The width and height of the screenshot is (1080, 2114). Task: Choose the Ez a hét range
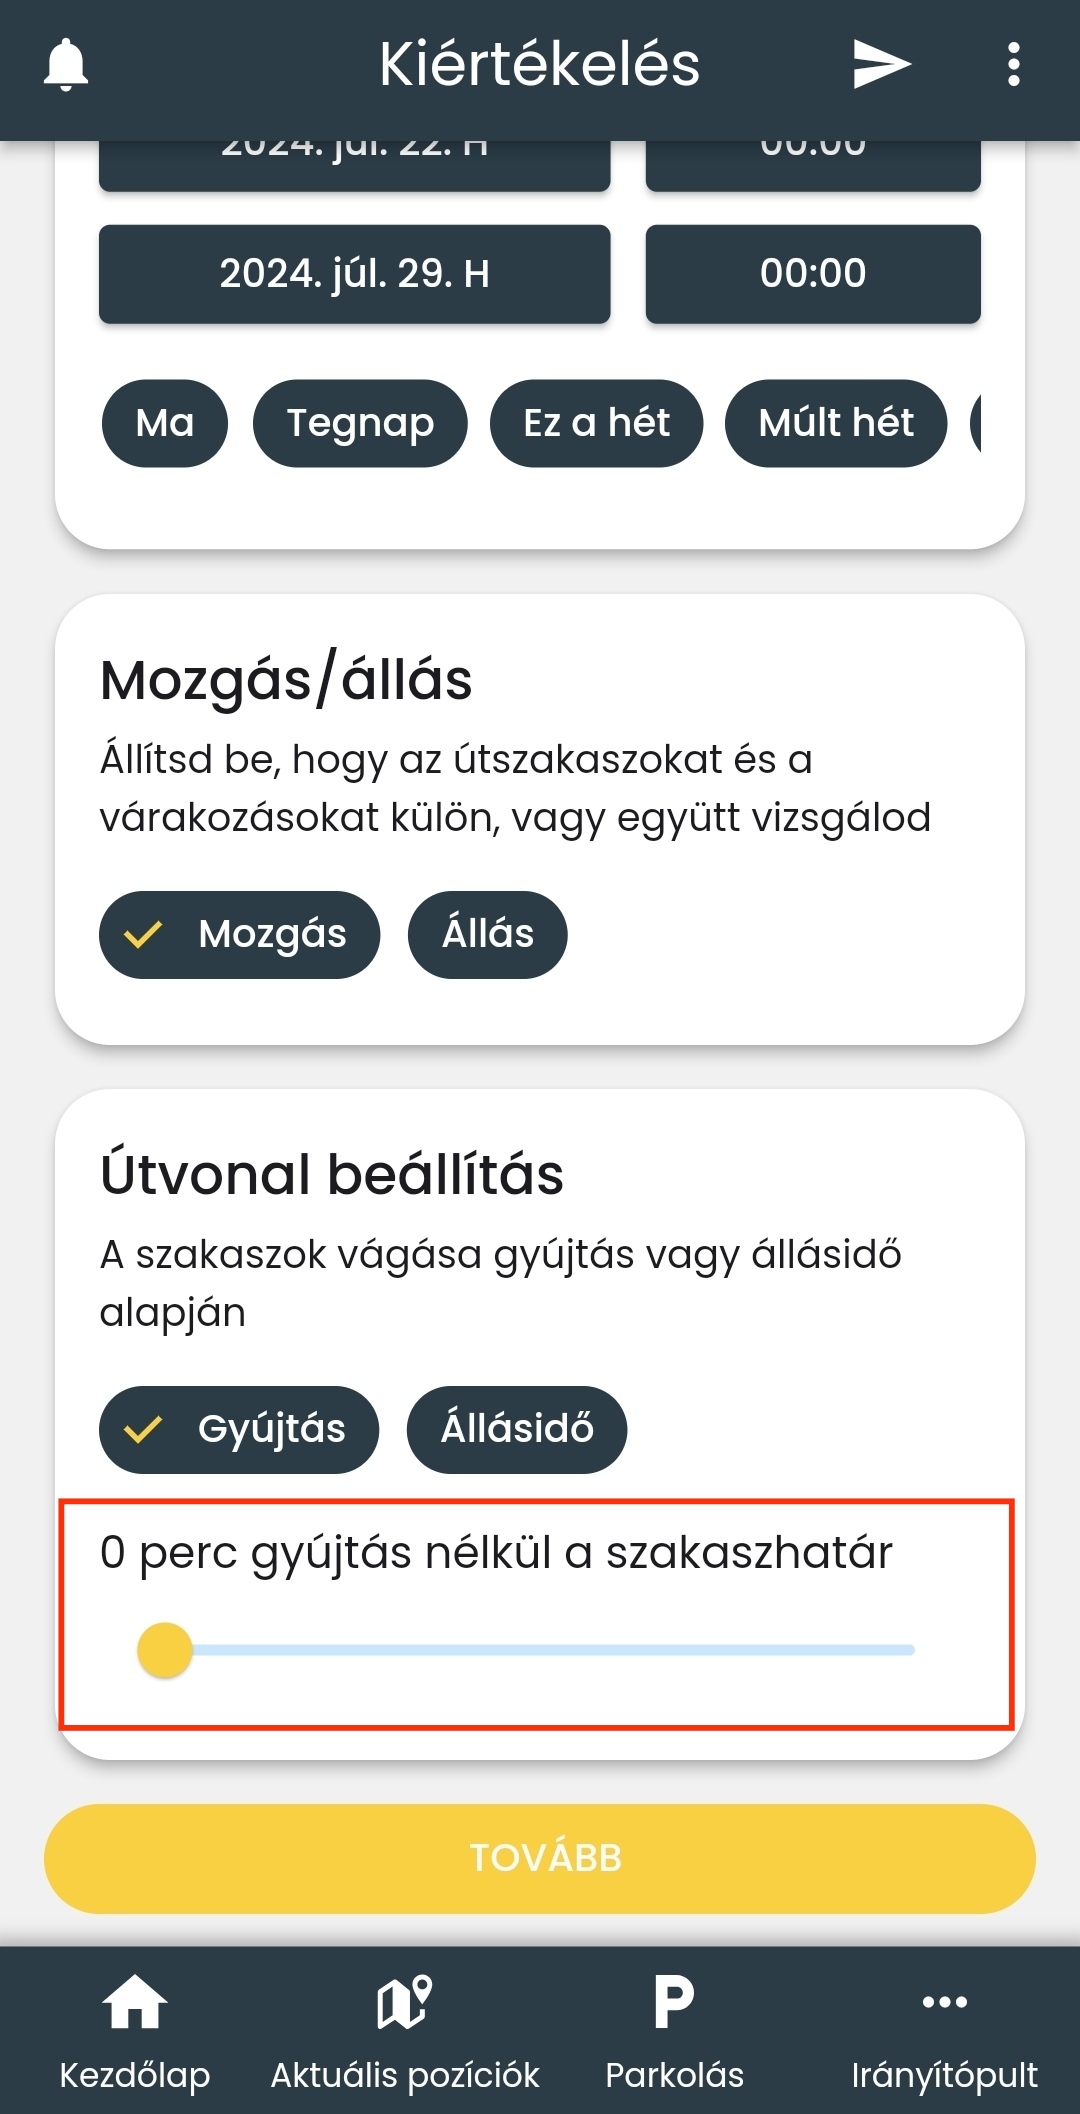pos(596,423)
